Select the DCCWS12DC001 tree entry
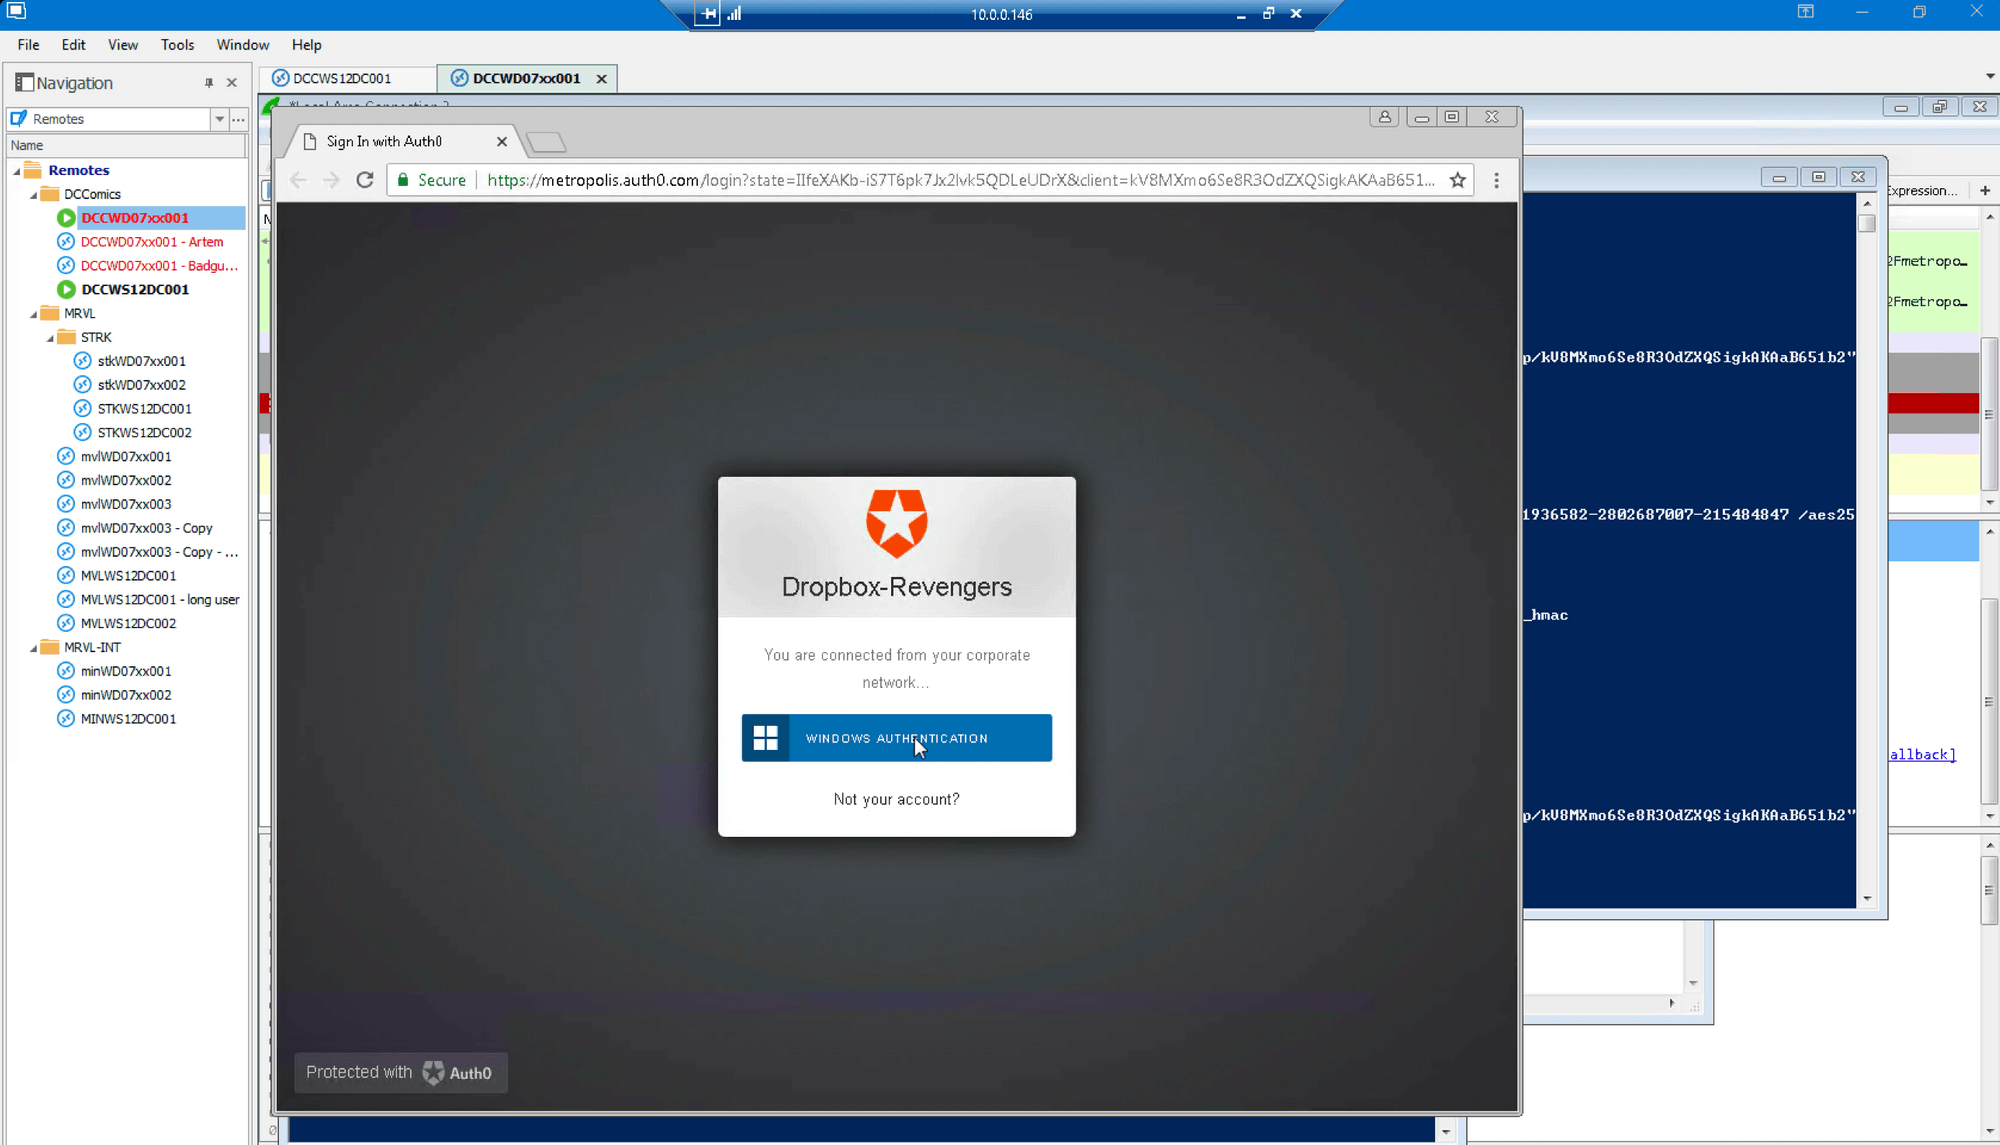Image resolution: width=2000 pixels, height=1145 pixels. tap(135, 290)
